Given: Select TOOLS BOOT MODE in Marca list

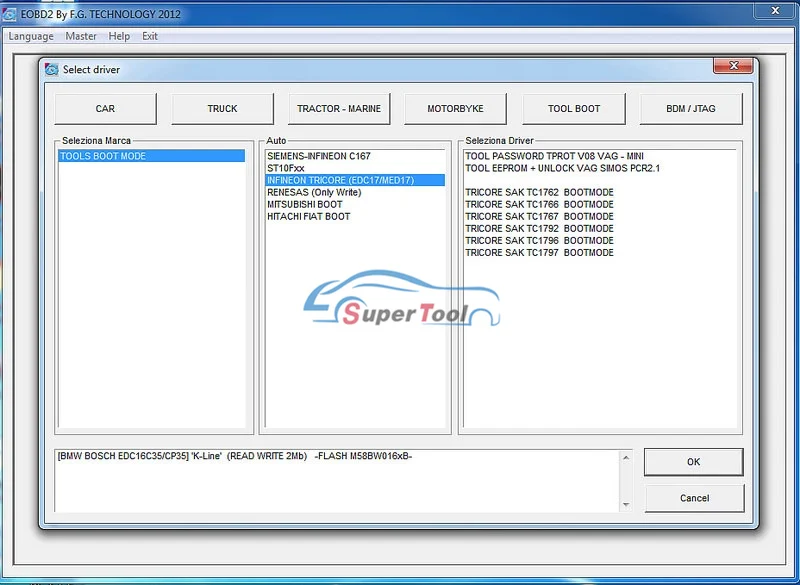Looking at the screenshot, I should click(152, 156).
